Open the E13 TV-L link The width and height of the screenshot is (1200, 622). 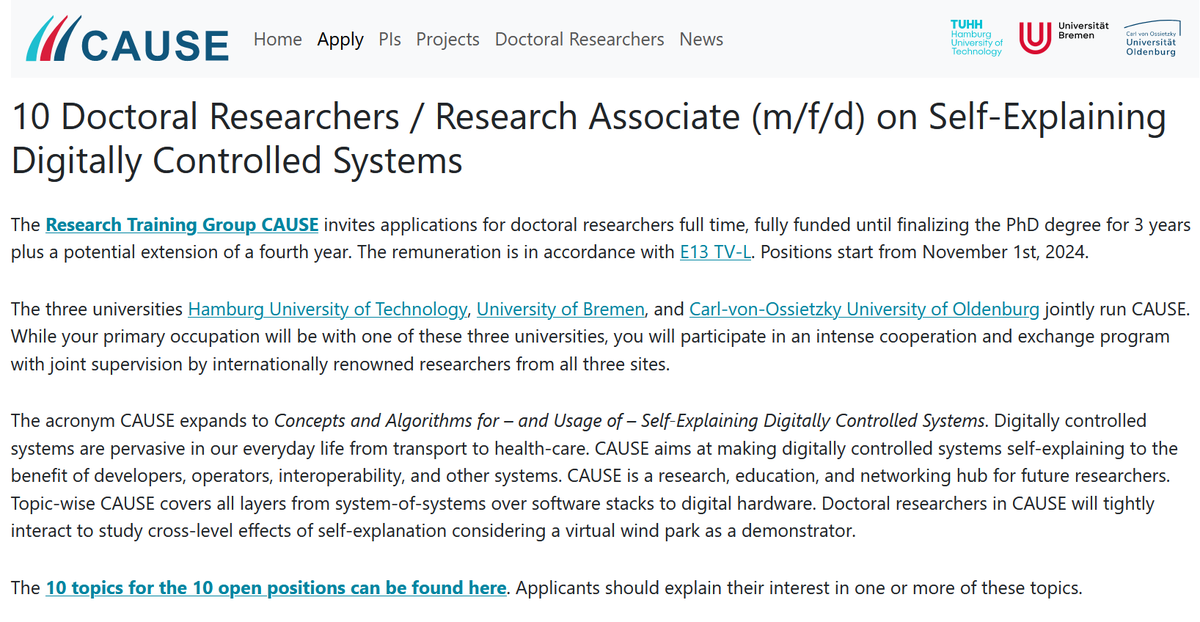coord(715,252)
